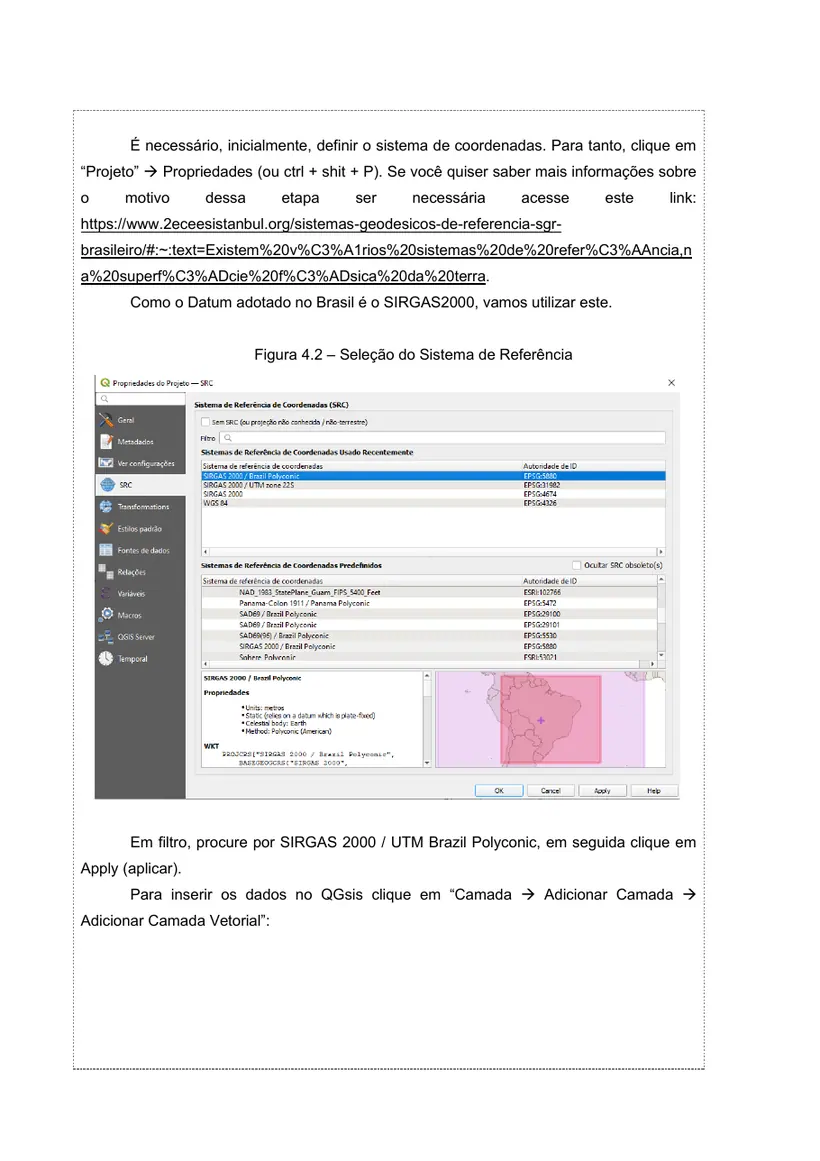Viewport: 820px width, 1161px height.
Task: Click the predefined list vertical scrollbar
Action: [661, 617]
